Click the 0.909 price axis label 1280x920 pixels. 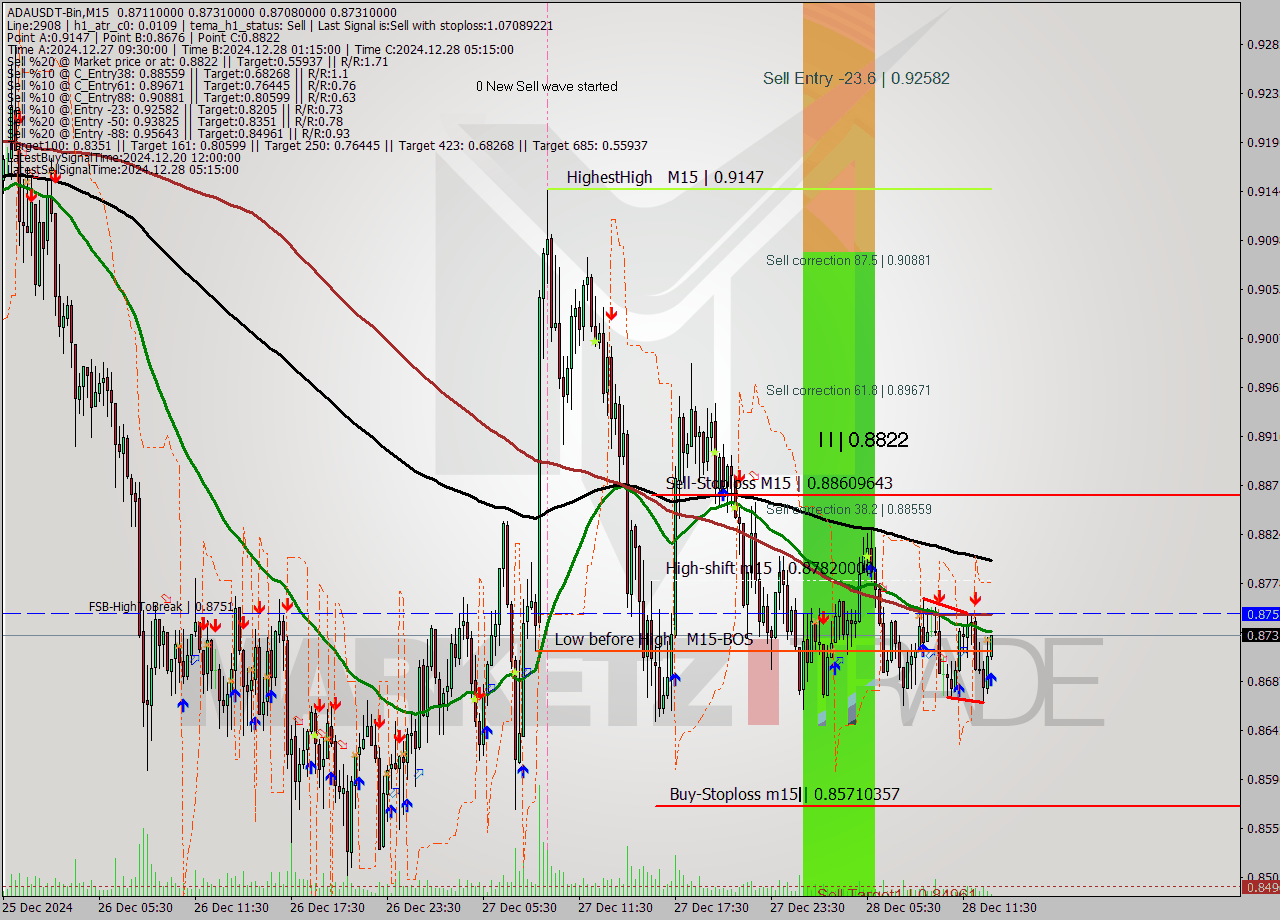1262,240
